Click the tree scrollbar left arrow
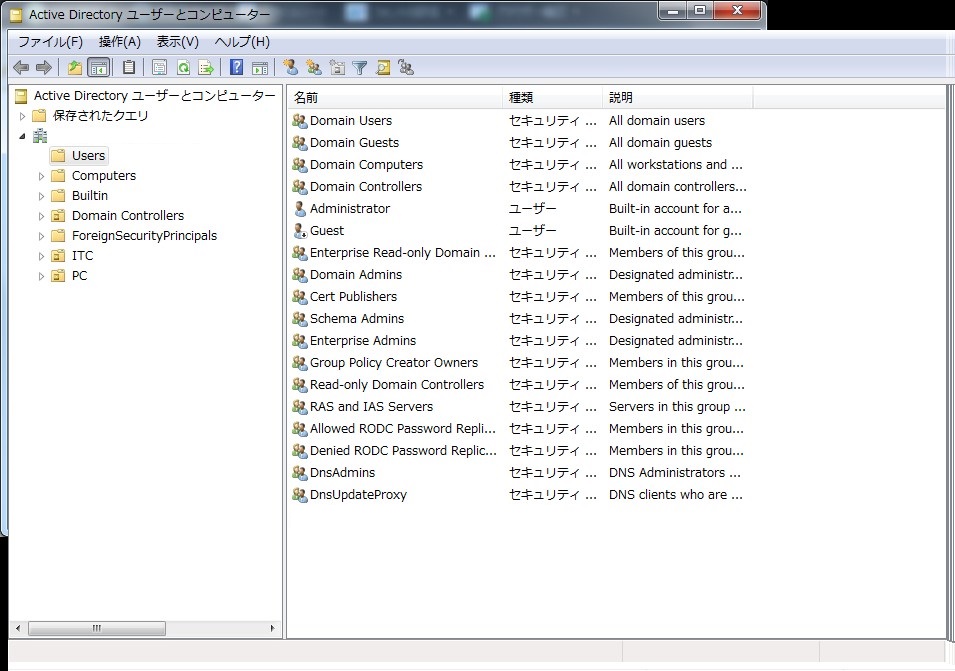The image size is (955, 671). tap(18, 628)
